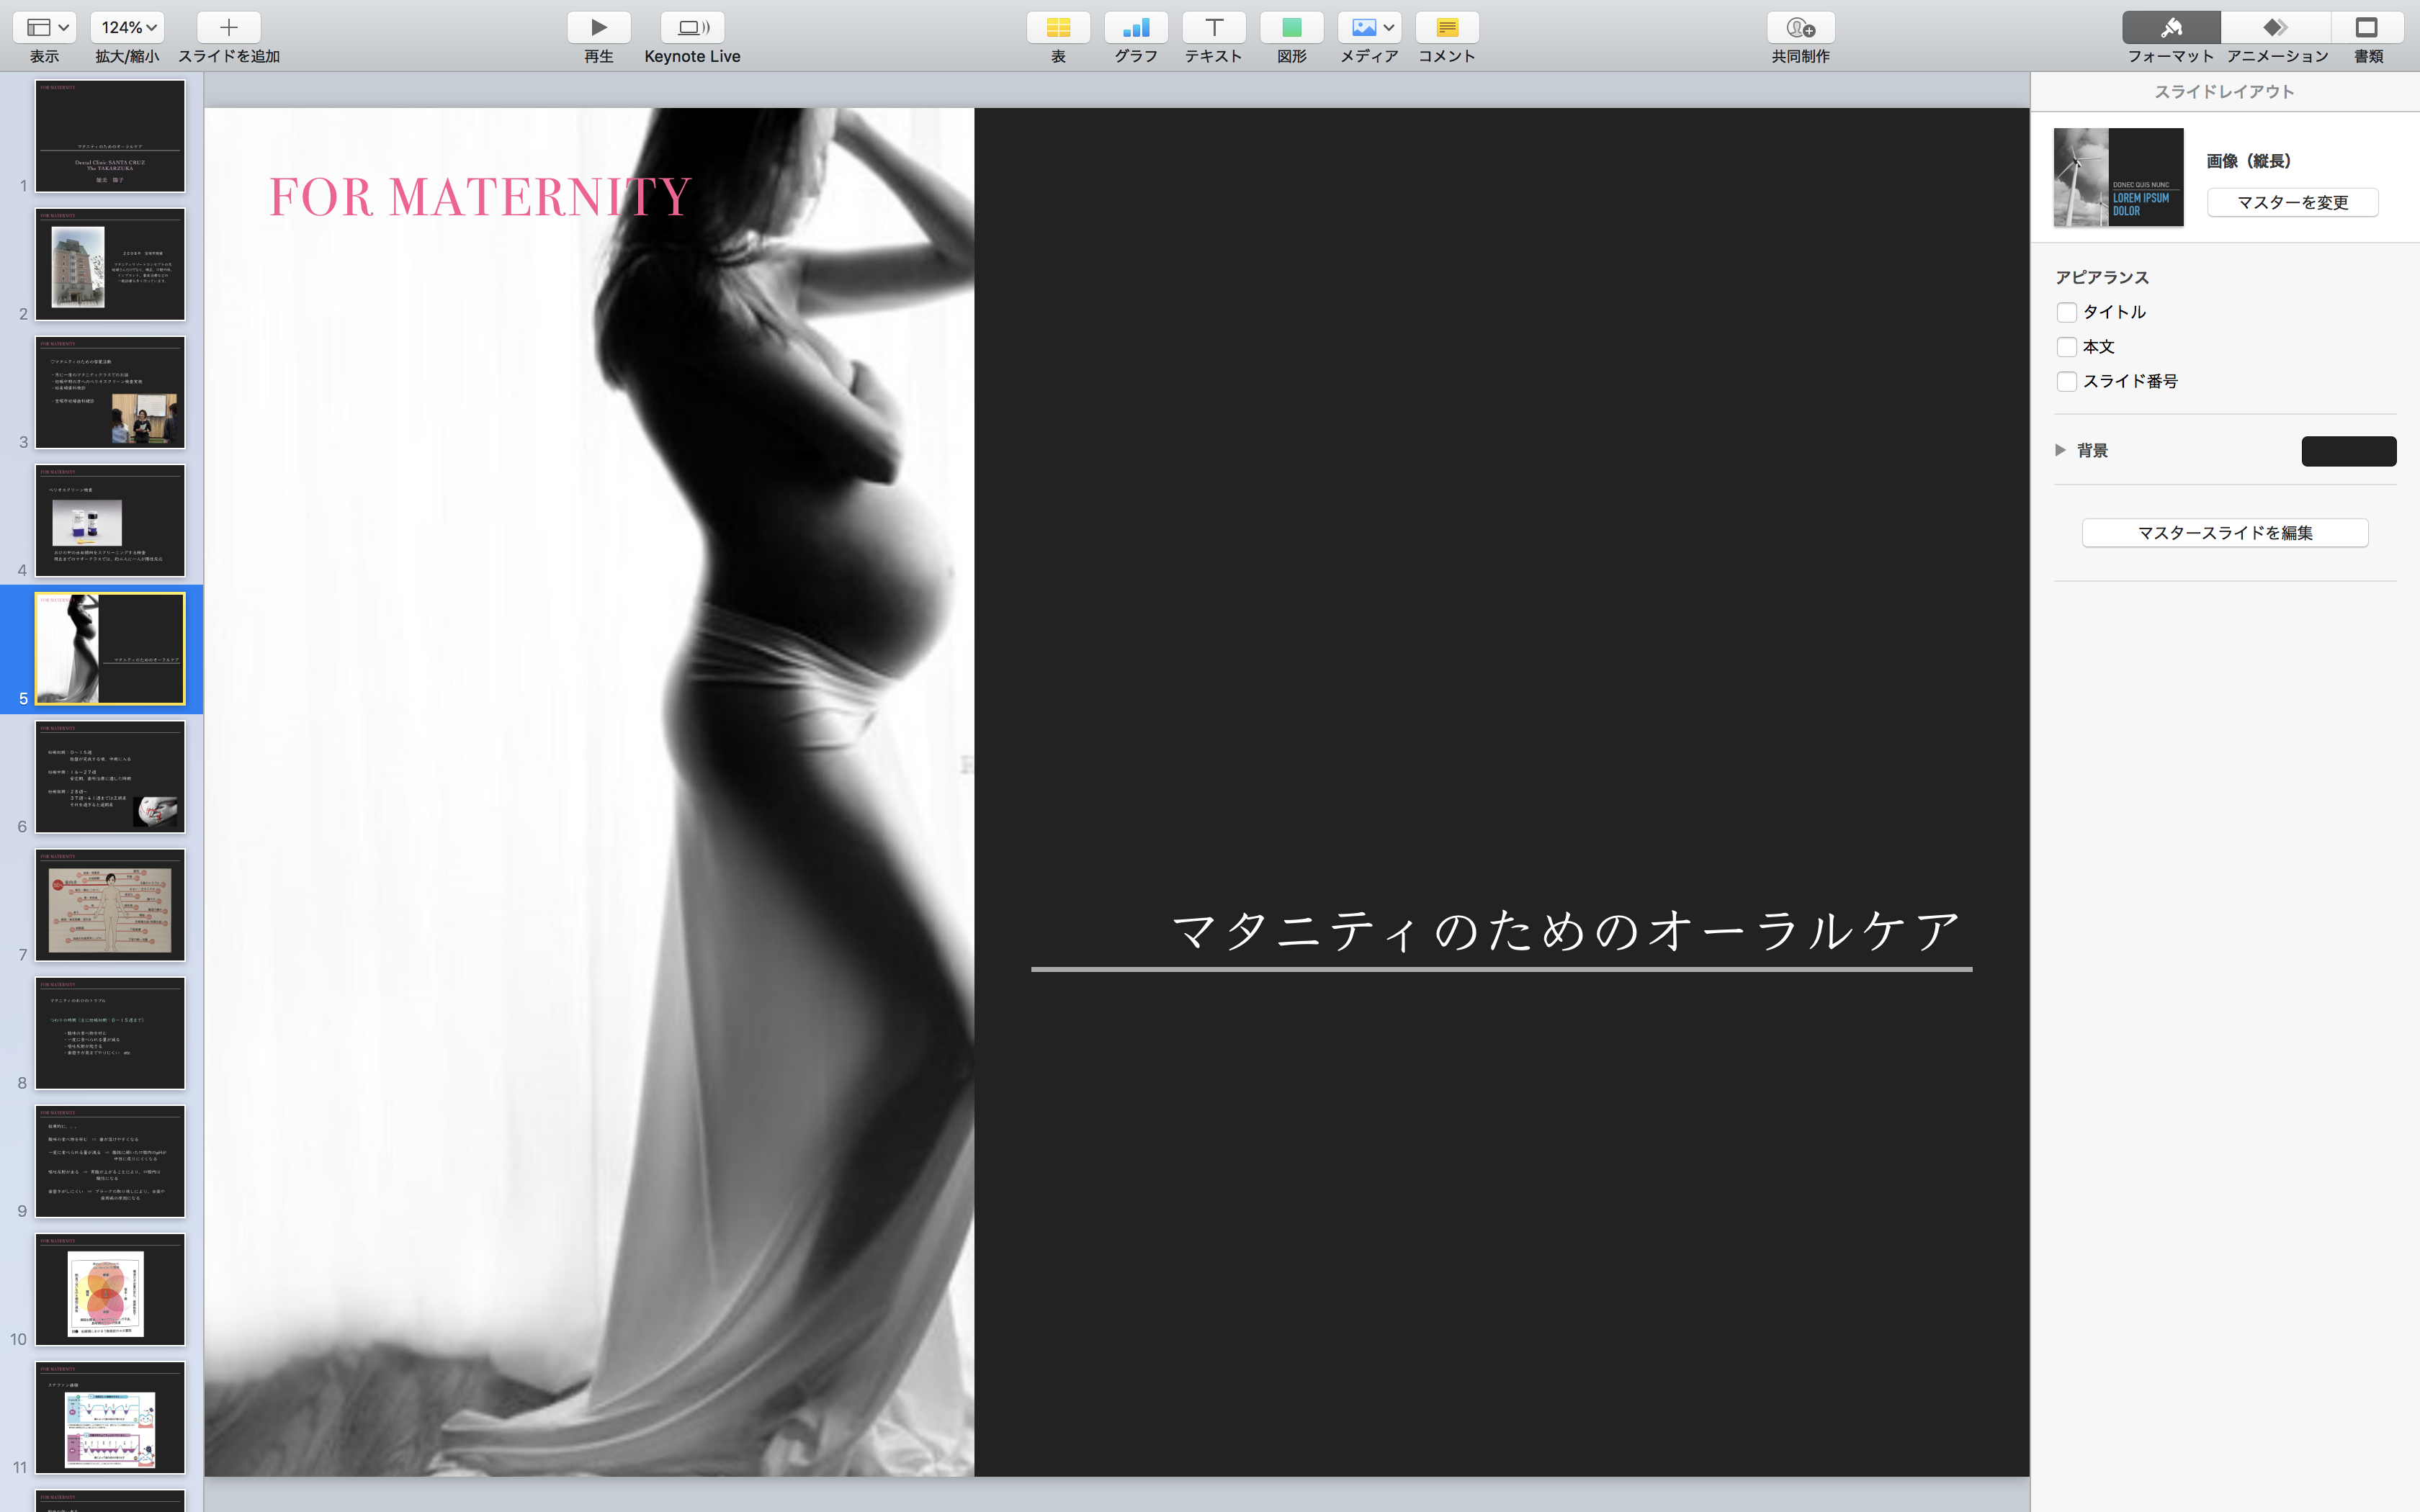Switch to the 書類 document tab
Image resolution: width=2420 pixels, height=1512 pixels.
coord(2368,27)
